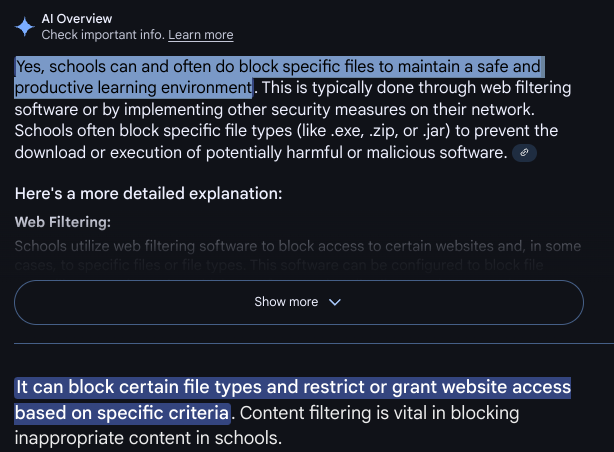Viewport: 614px width, 452px height.
Task: Click the line mentioning other security measures
Action: (274, 110)
